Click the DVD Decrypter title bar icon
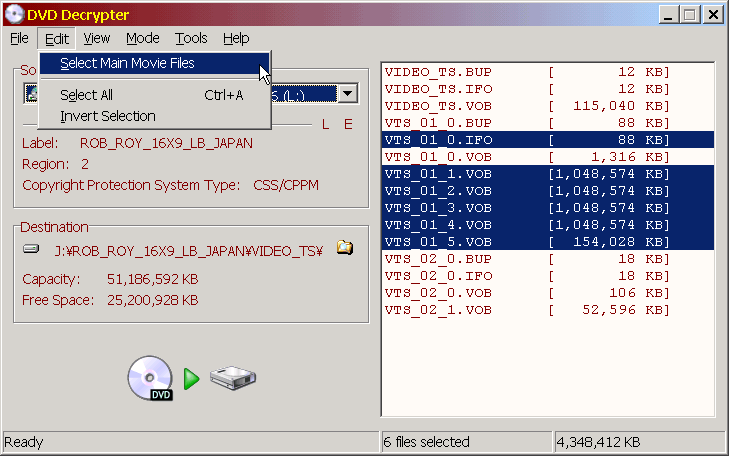729x456 pixels. pyautogui.click(x=14, y=14)
